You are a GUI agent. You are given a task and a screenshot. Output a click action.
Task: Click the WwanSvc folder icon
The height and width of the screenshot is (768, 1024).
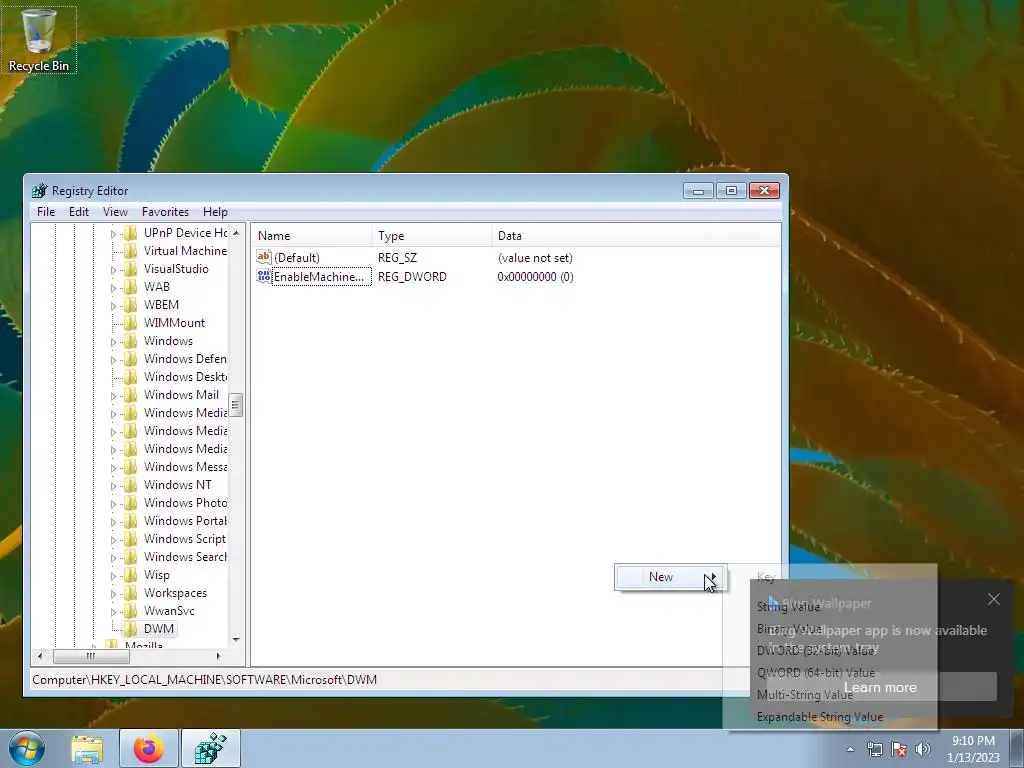click(131, 611)
